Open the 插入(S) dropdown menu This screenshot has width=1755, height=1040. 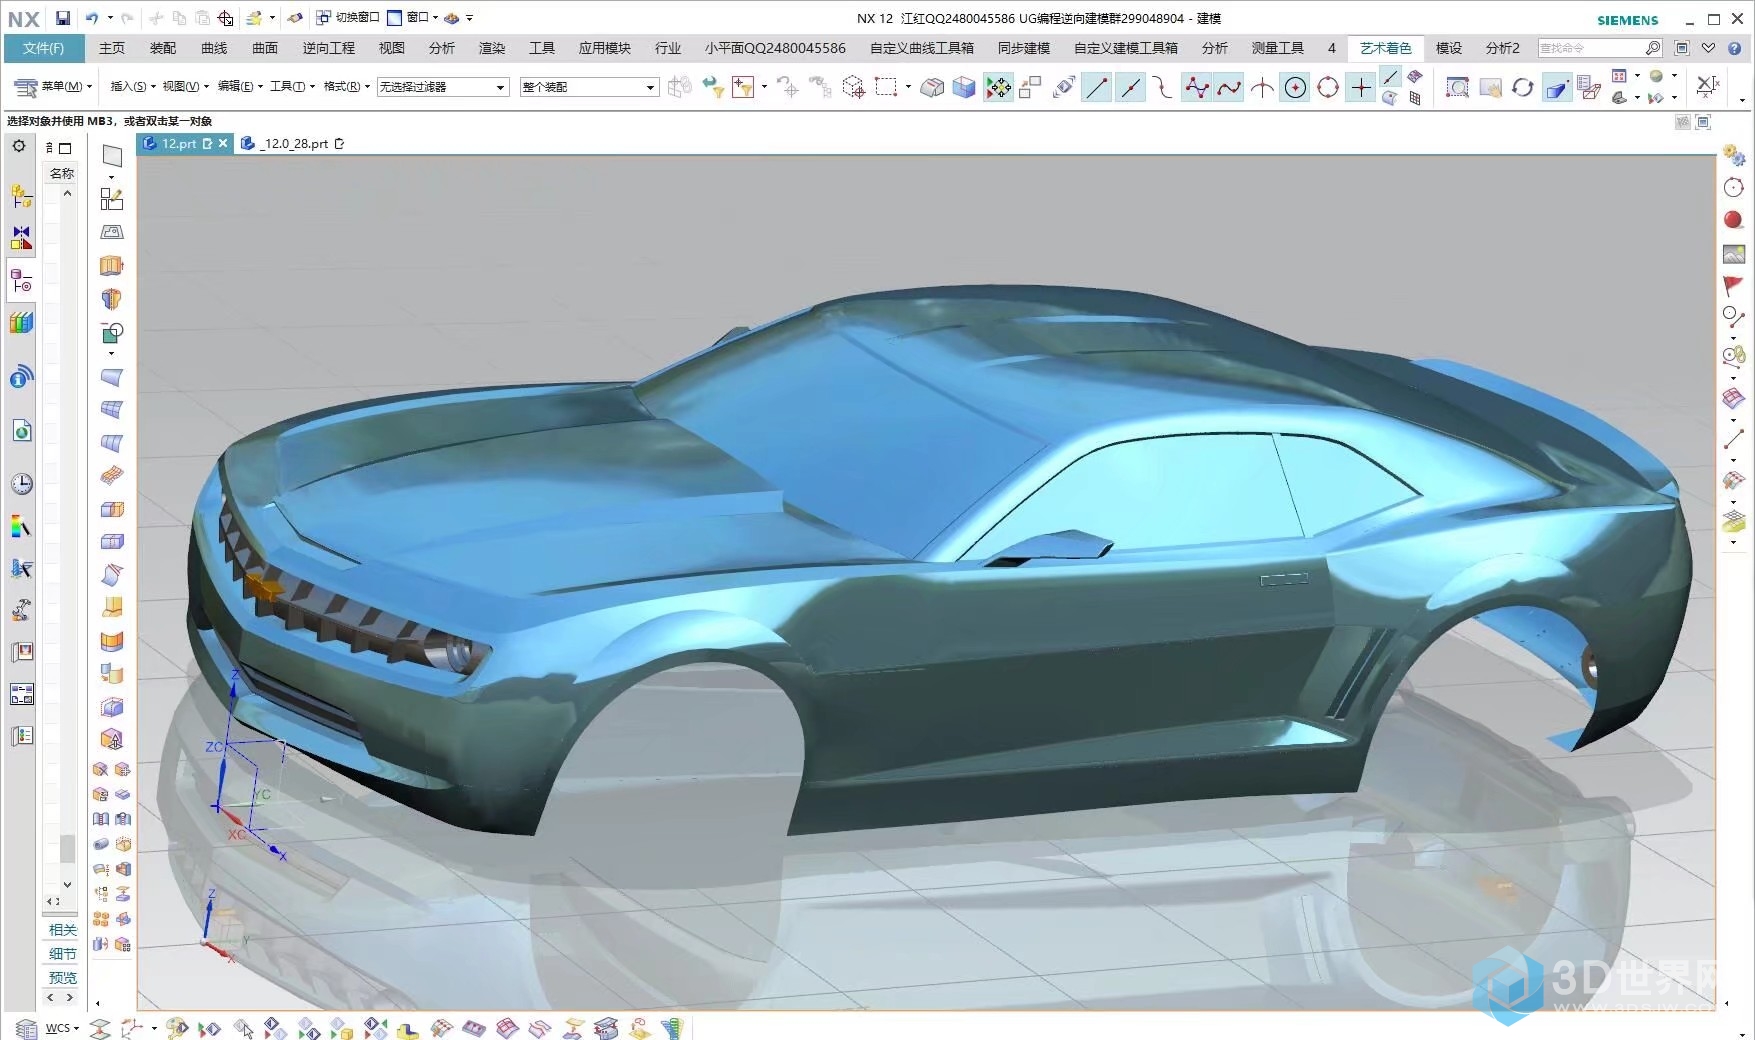click(x=133, y=87)
